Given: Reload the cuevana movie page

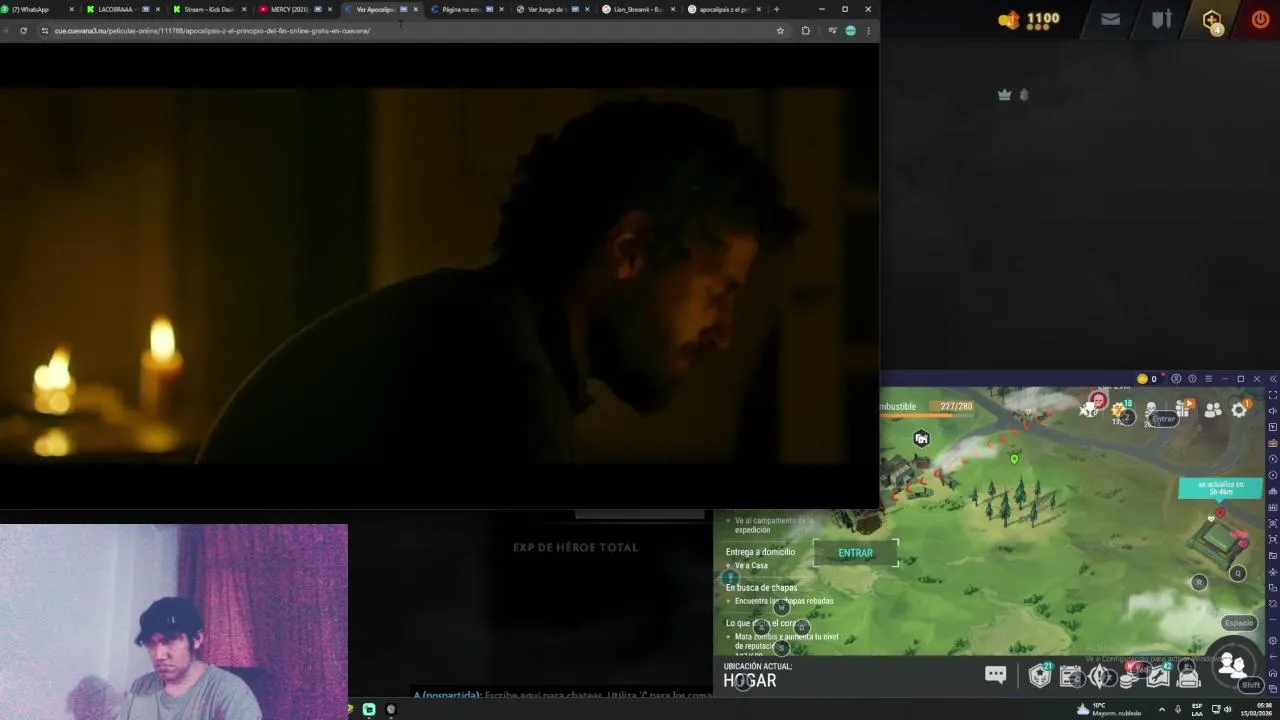Looking at the screenshot, I should tap(23, 31).
